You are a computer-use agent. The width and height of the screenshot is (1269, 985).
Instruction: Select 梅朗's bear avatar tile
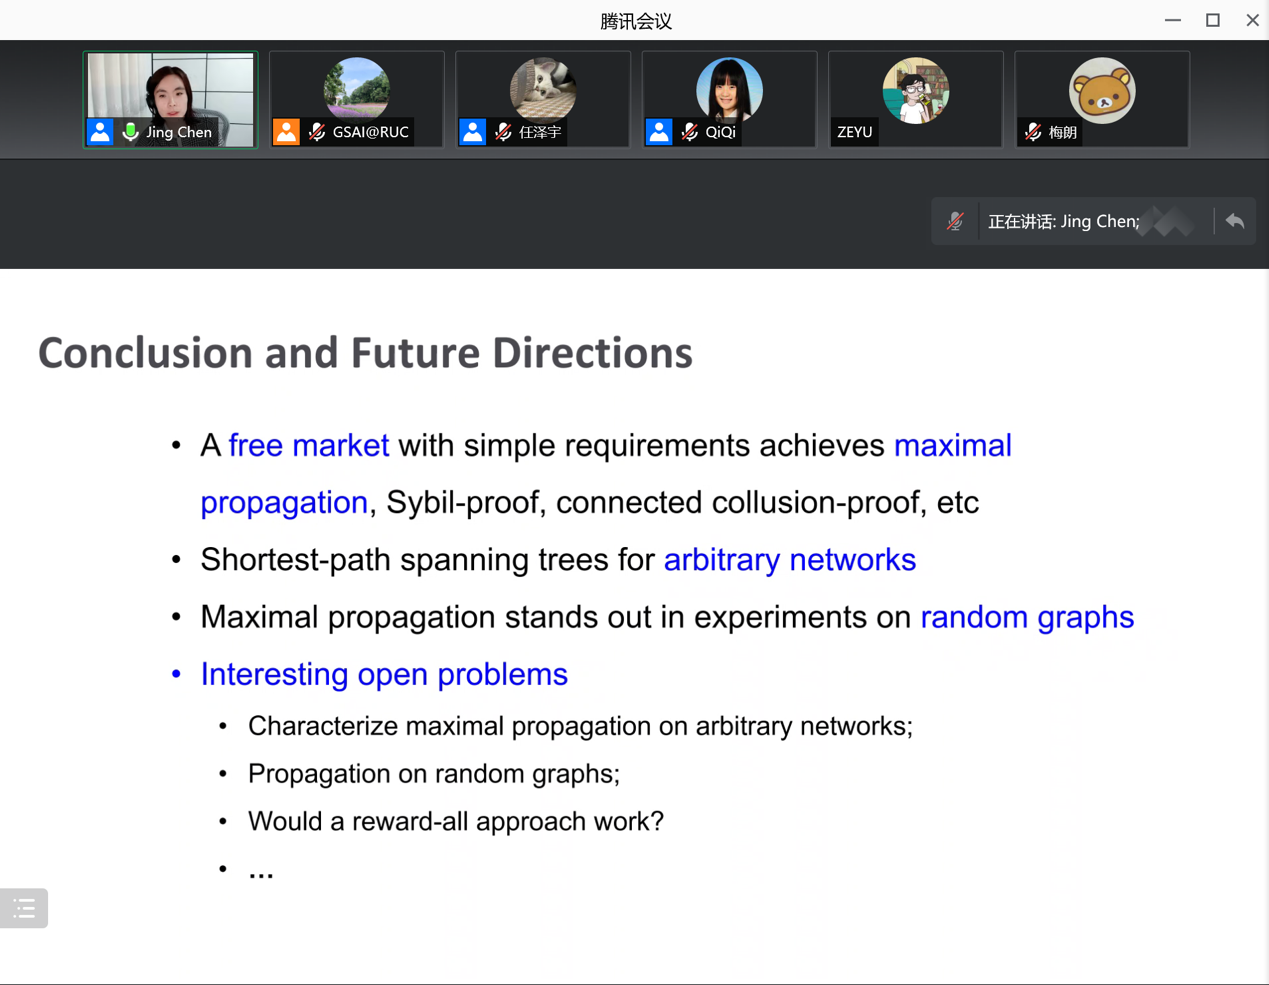(1102, 92)
